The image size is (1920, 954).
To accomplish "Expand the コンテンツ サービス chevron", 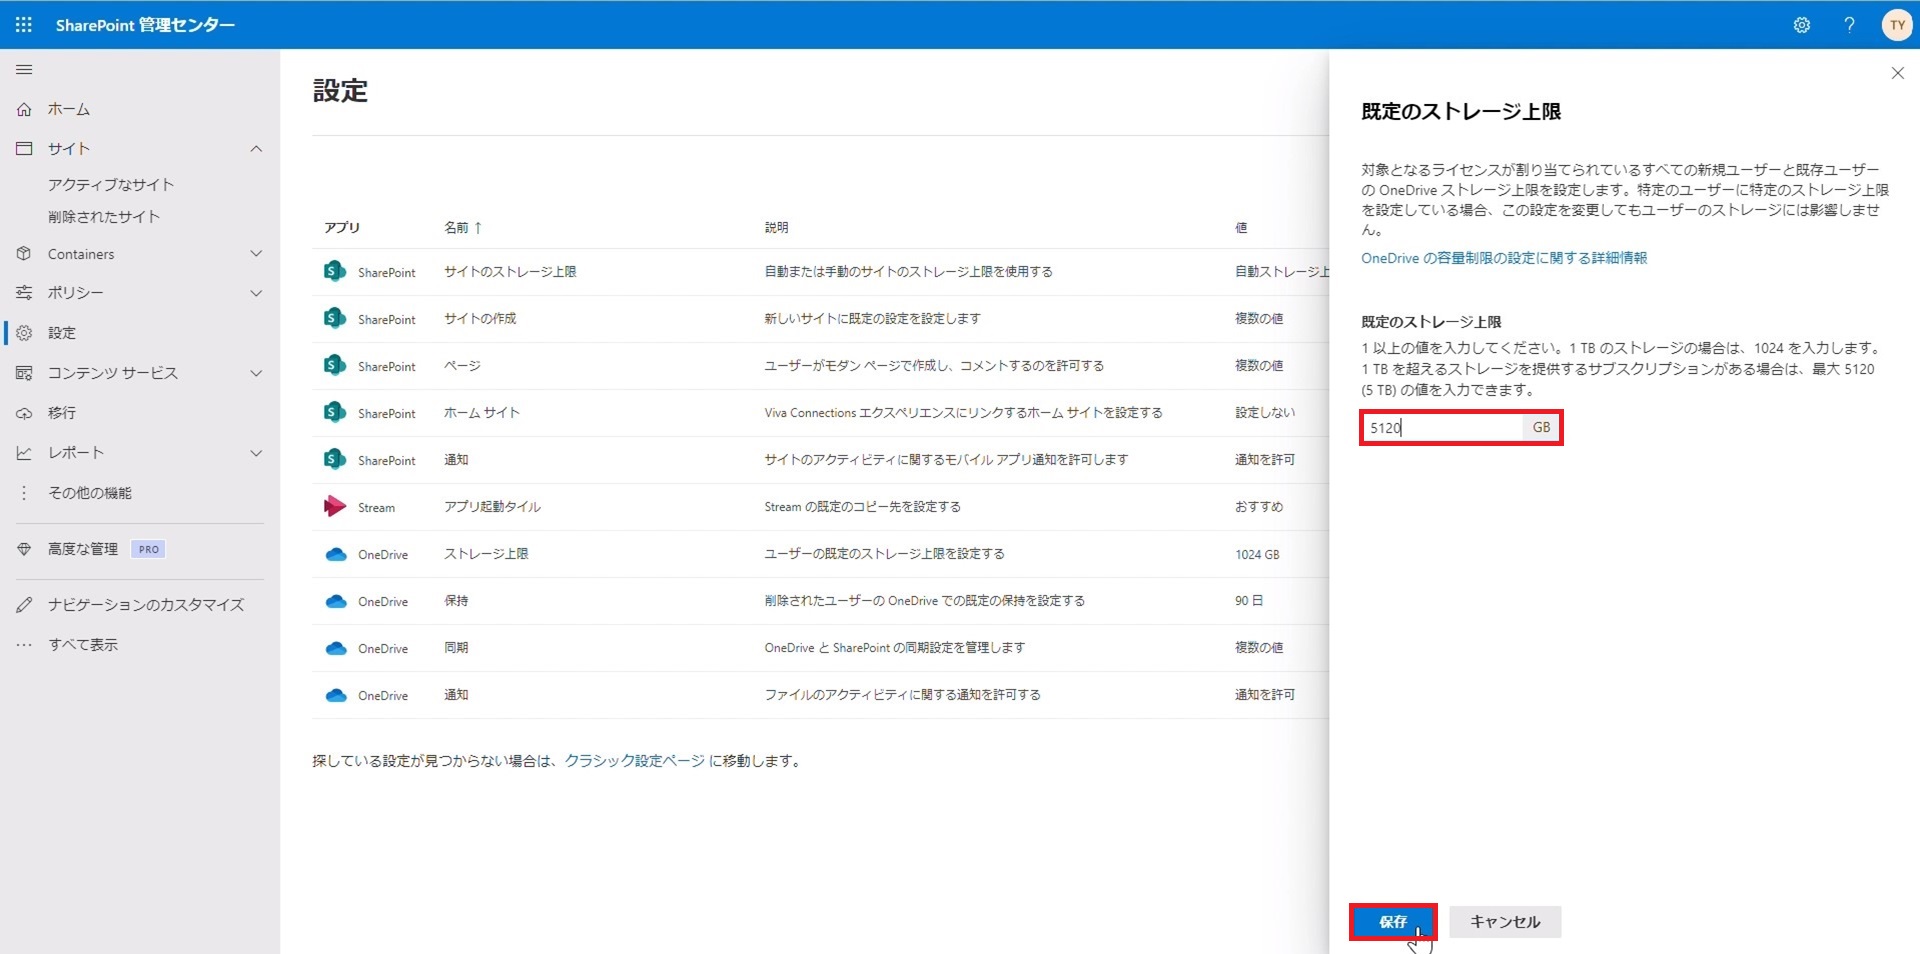I will coord(256,373).
